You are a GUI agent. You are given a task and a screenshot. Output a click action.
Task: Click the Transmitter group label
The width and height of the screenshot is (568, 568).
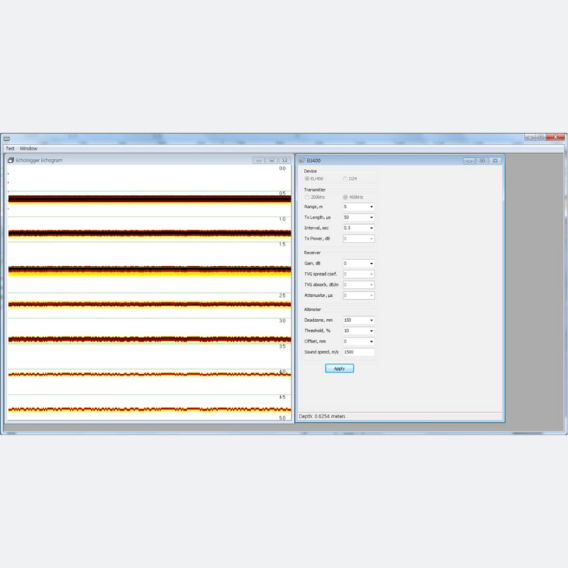pyautogui.click(x=314, y=190)
